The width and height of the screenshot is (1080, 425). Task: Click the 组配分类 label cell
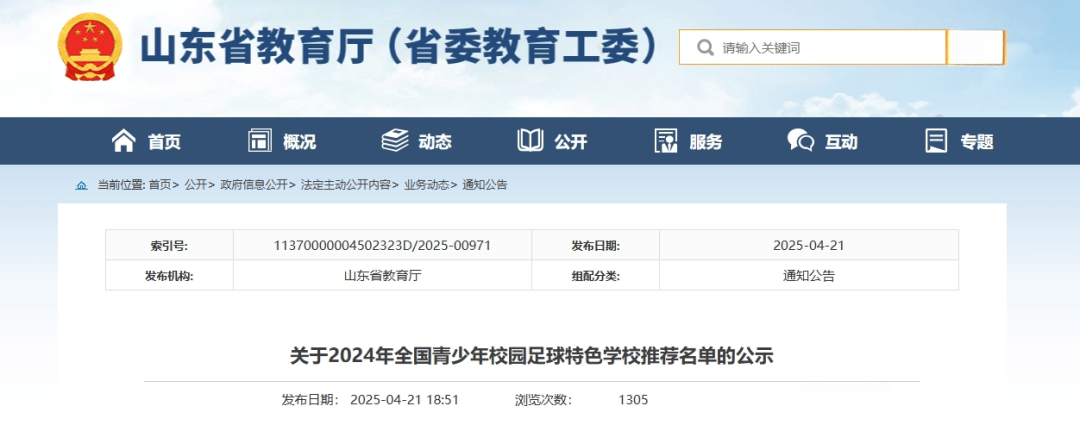(x=596, y=276)
